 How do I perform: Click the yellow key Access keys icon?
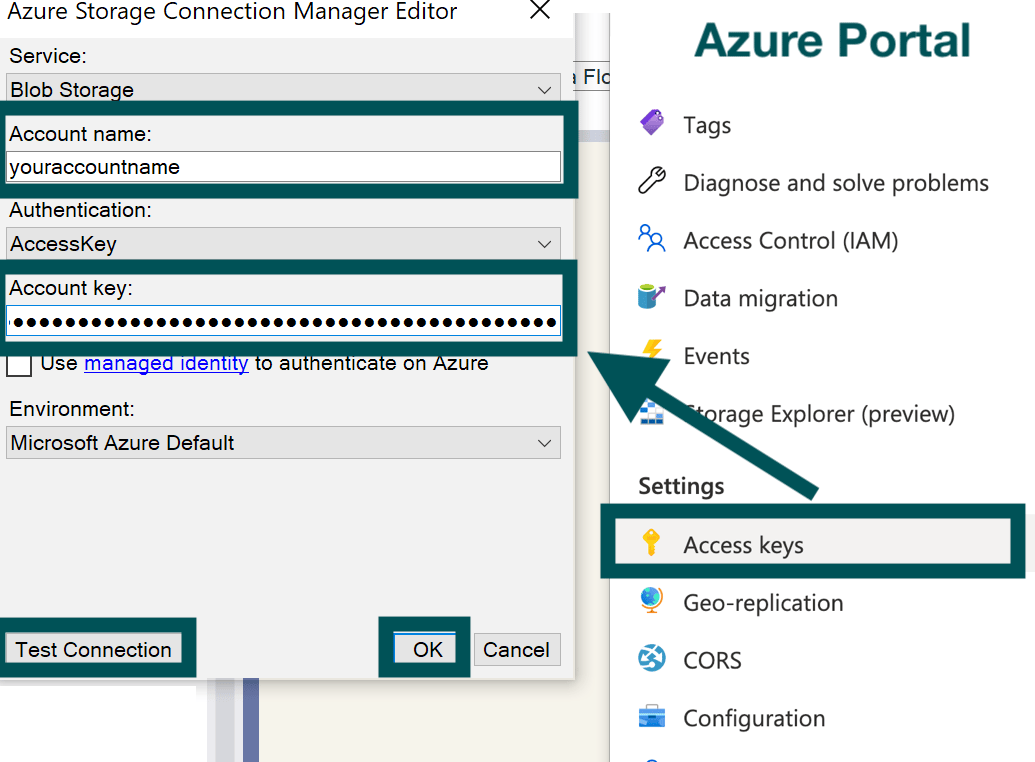[651, 543]
